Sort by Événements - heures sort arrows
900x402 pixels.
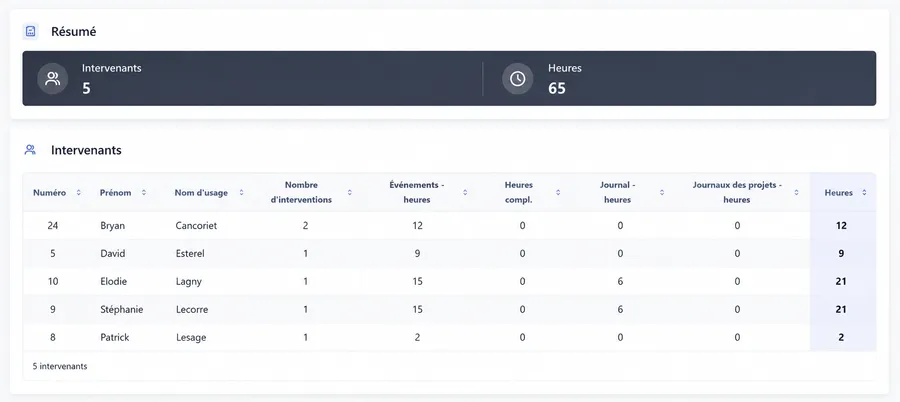click(465, 193)
